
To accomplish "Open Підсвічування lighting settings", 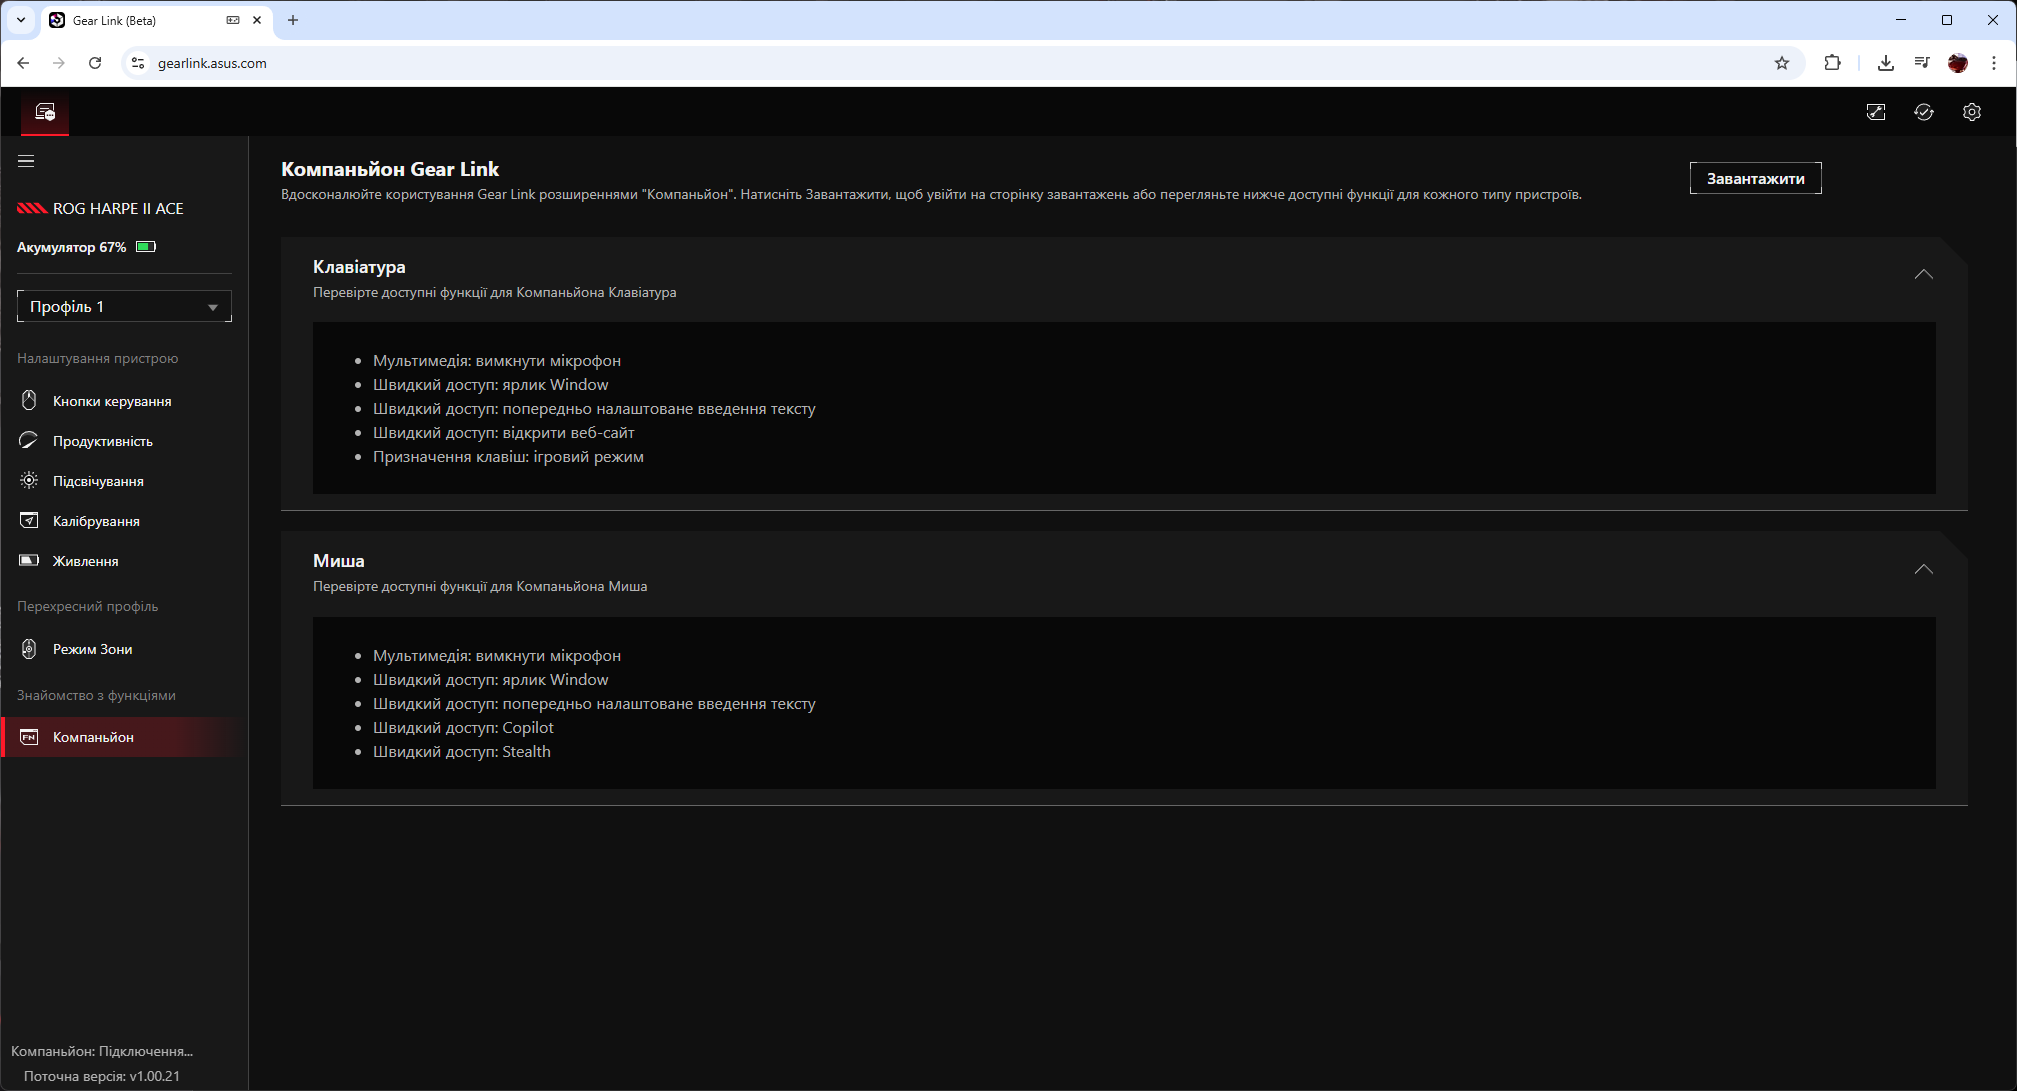I will (98, 481).
